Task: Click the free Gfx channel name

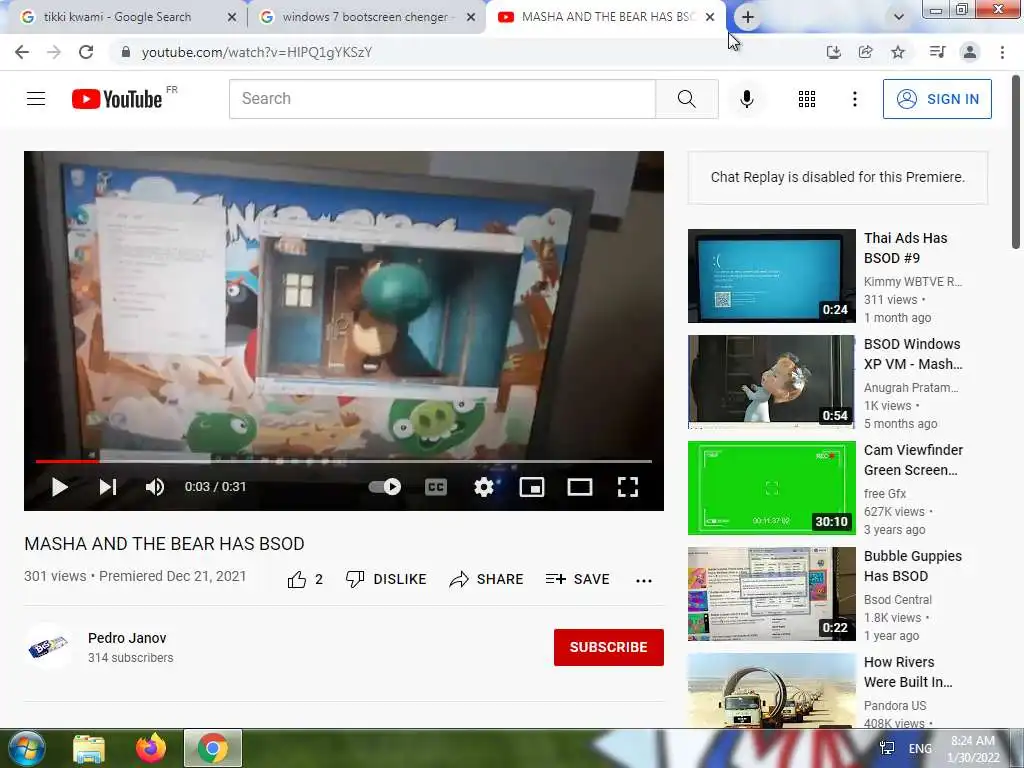Action: pos(885,494)
